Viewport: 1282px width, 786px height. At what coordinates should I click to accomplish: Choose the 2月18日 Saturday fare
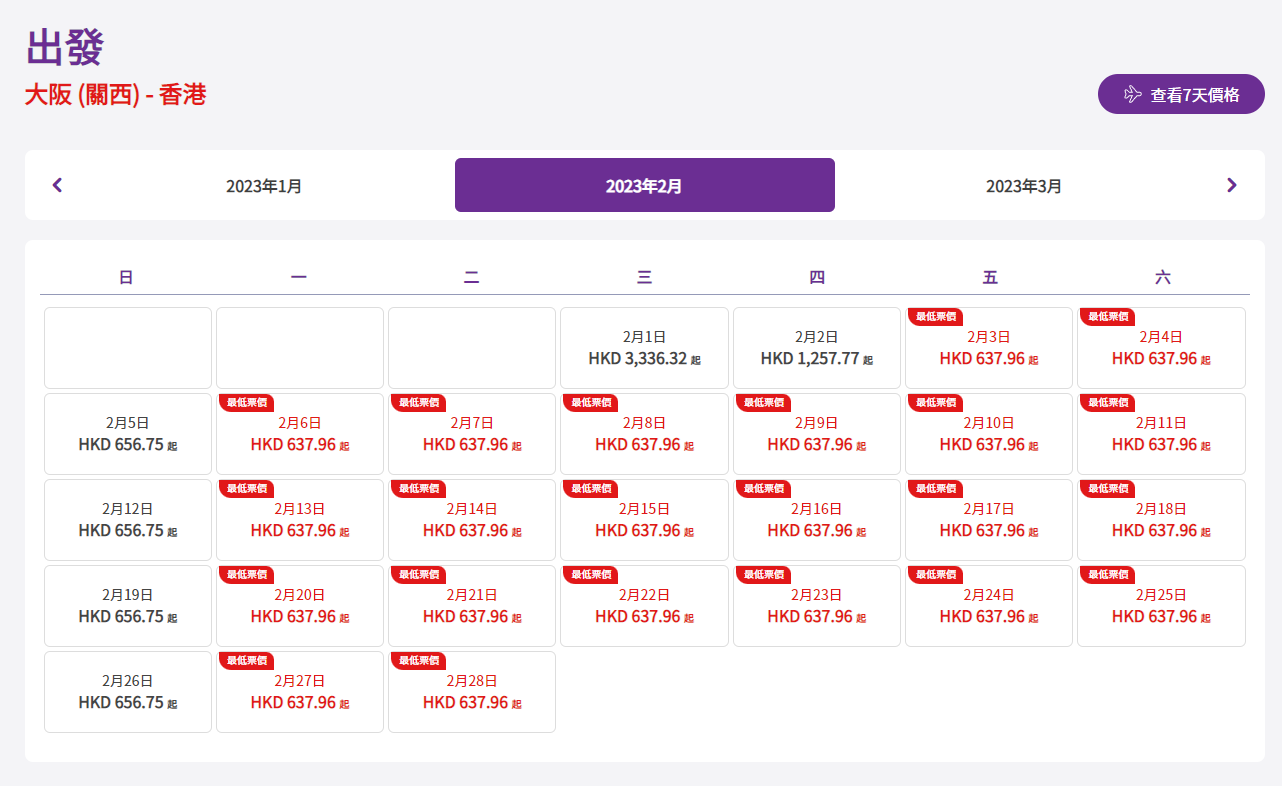click(x=1161, y=520)
